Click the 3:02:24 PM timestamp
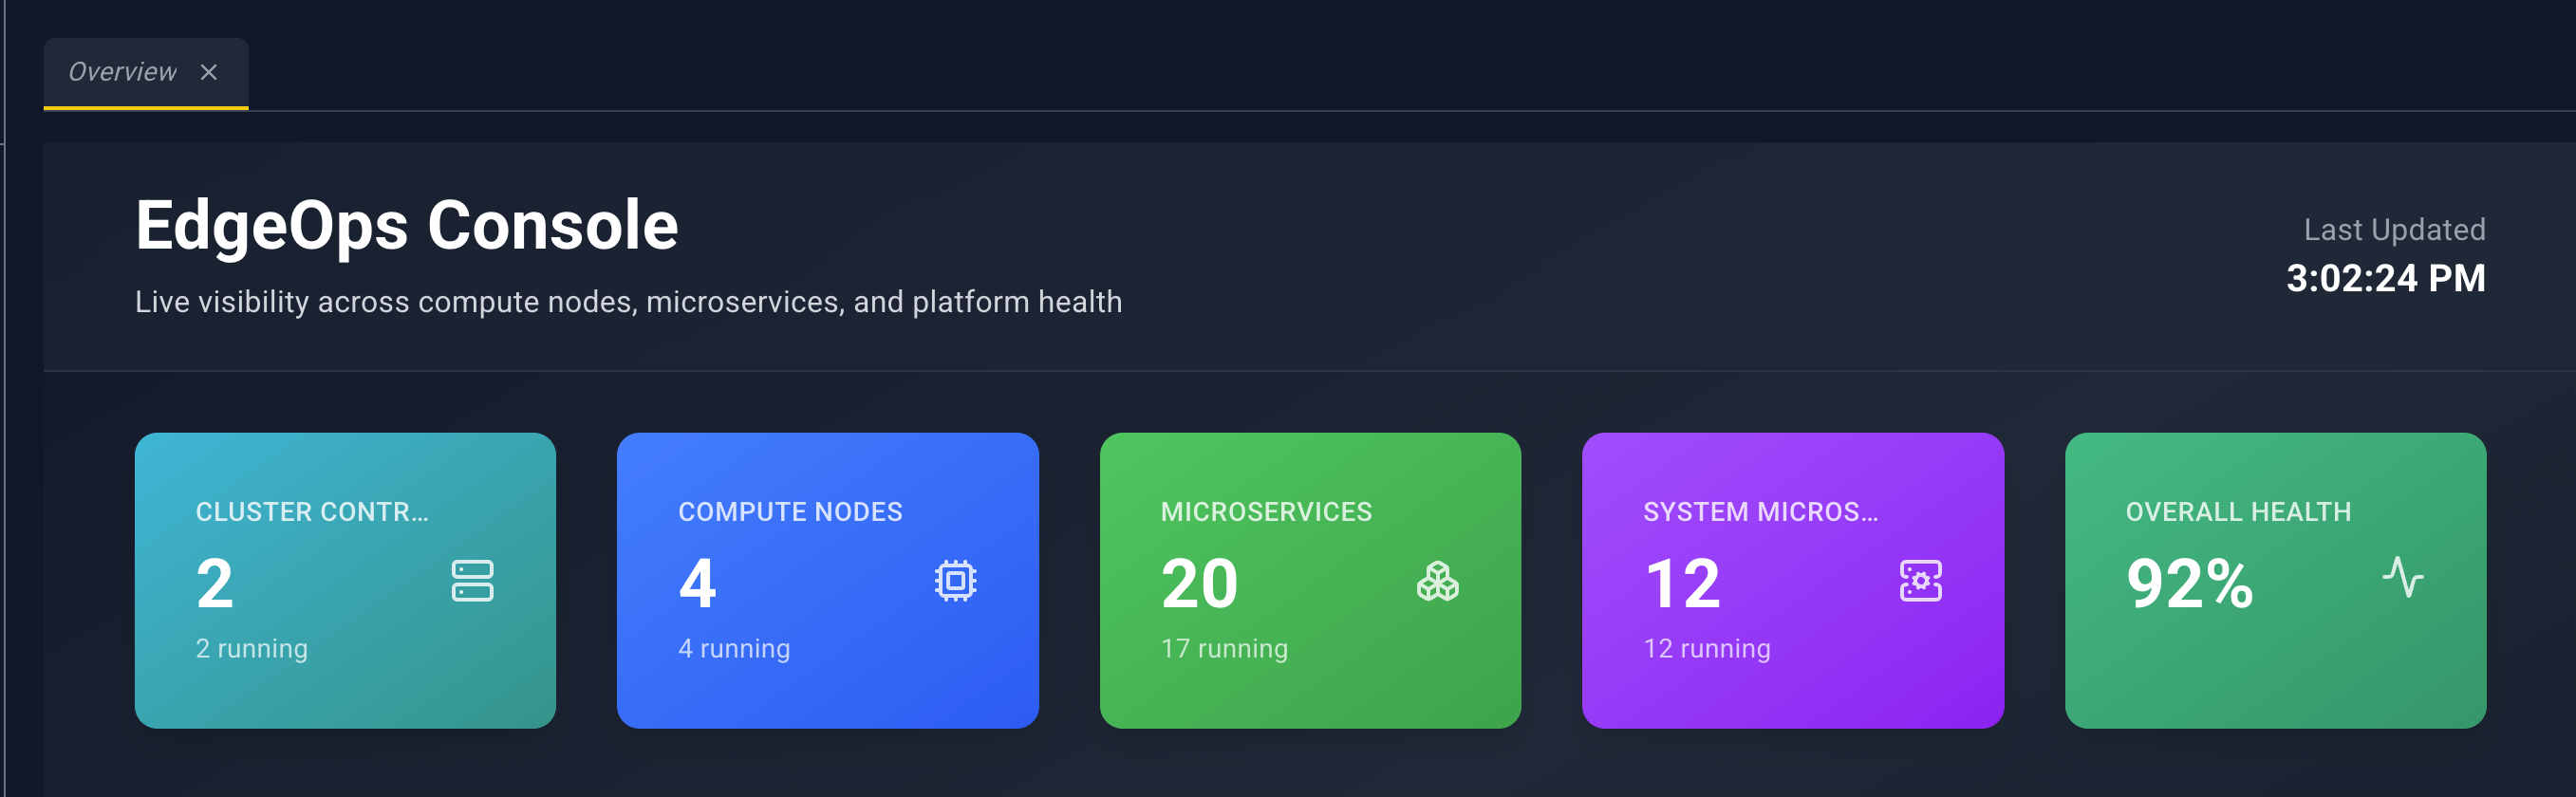This screenshot has width=2576, height=797. tap(2386, 279)
